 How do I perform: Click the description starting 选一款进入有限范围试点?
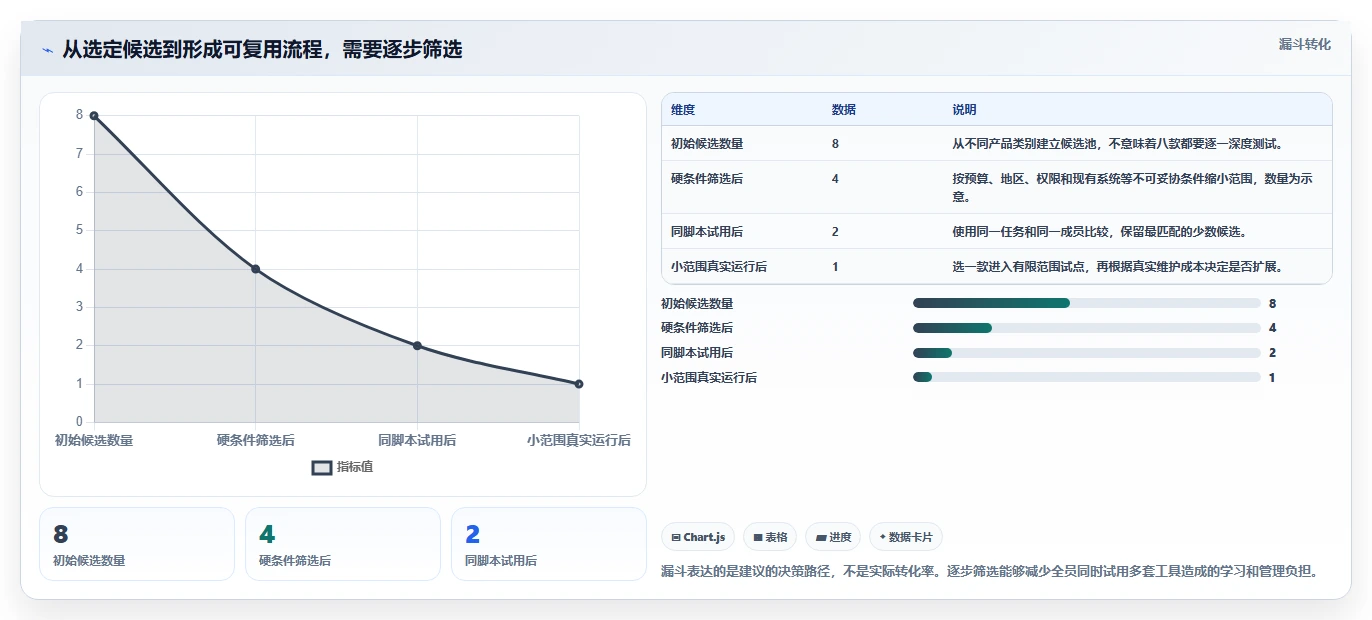1117,267
